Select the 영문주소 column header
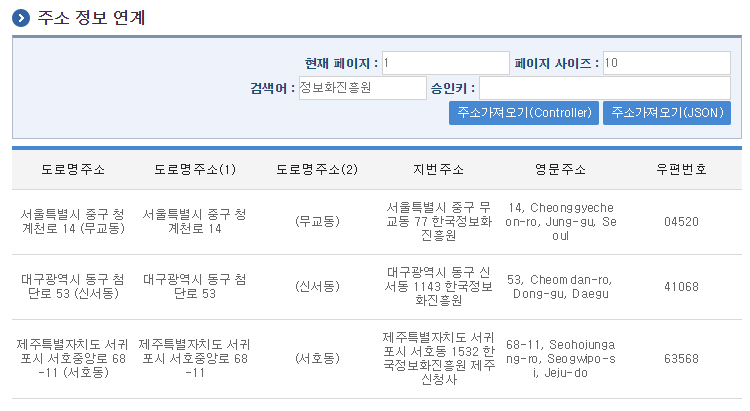Viewport: 750px width, 411px height. (560, 169)
